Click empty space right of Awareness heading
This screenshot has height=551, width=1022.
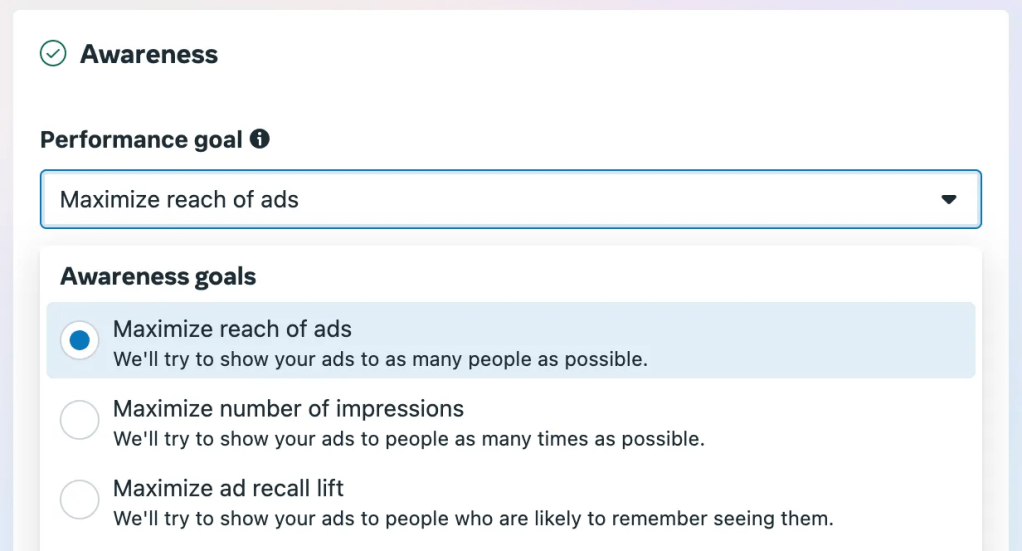pos(600,54)
